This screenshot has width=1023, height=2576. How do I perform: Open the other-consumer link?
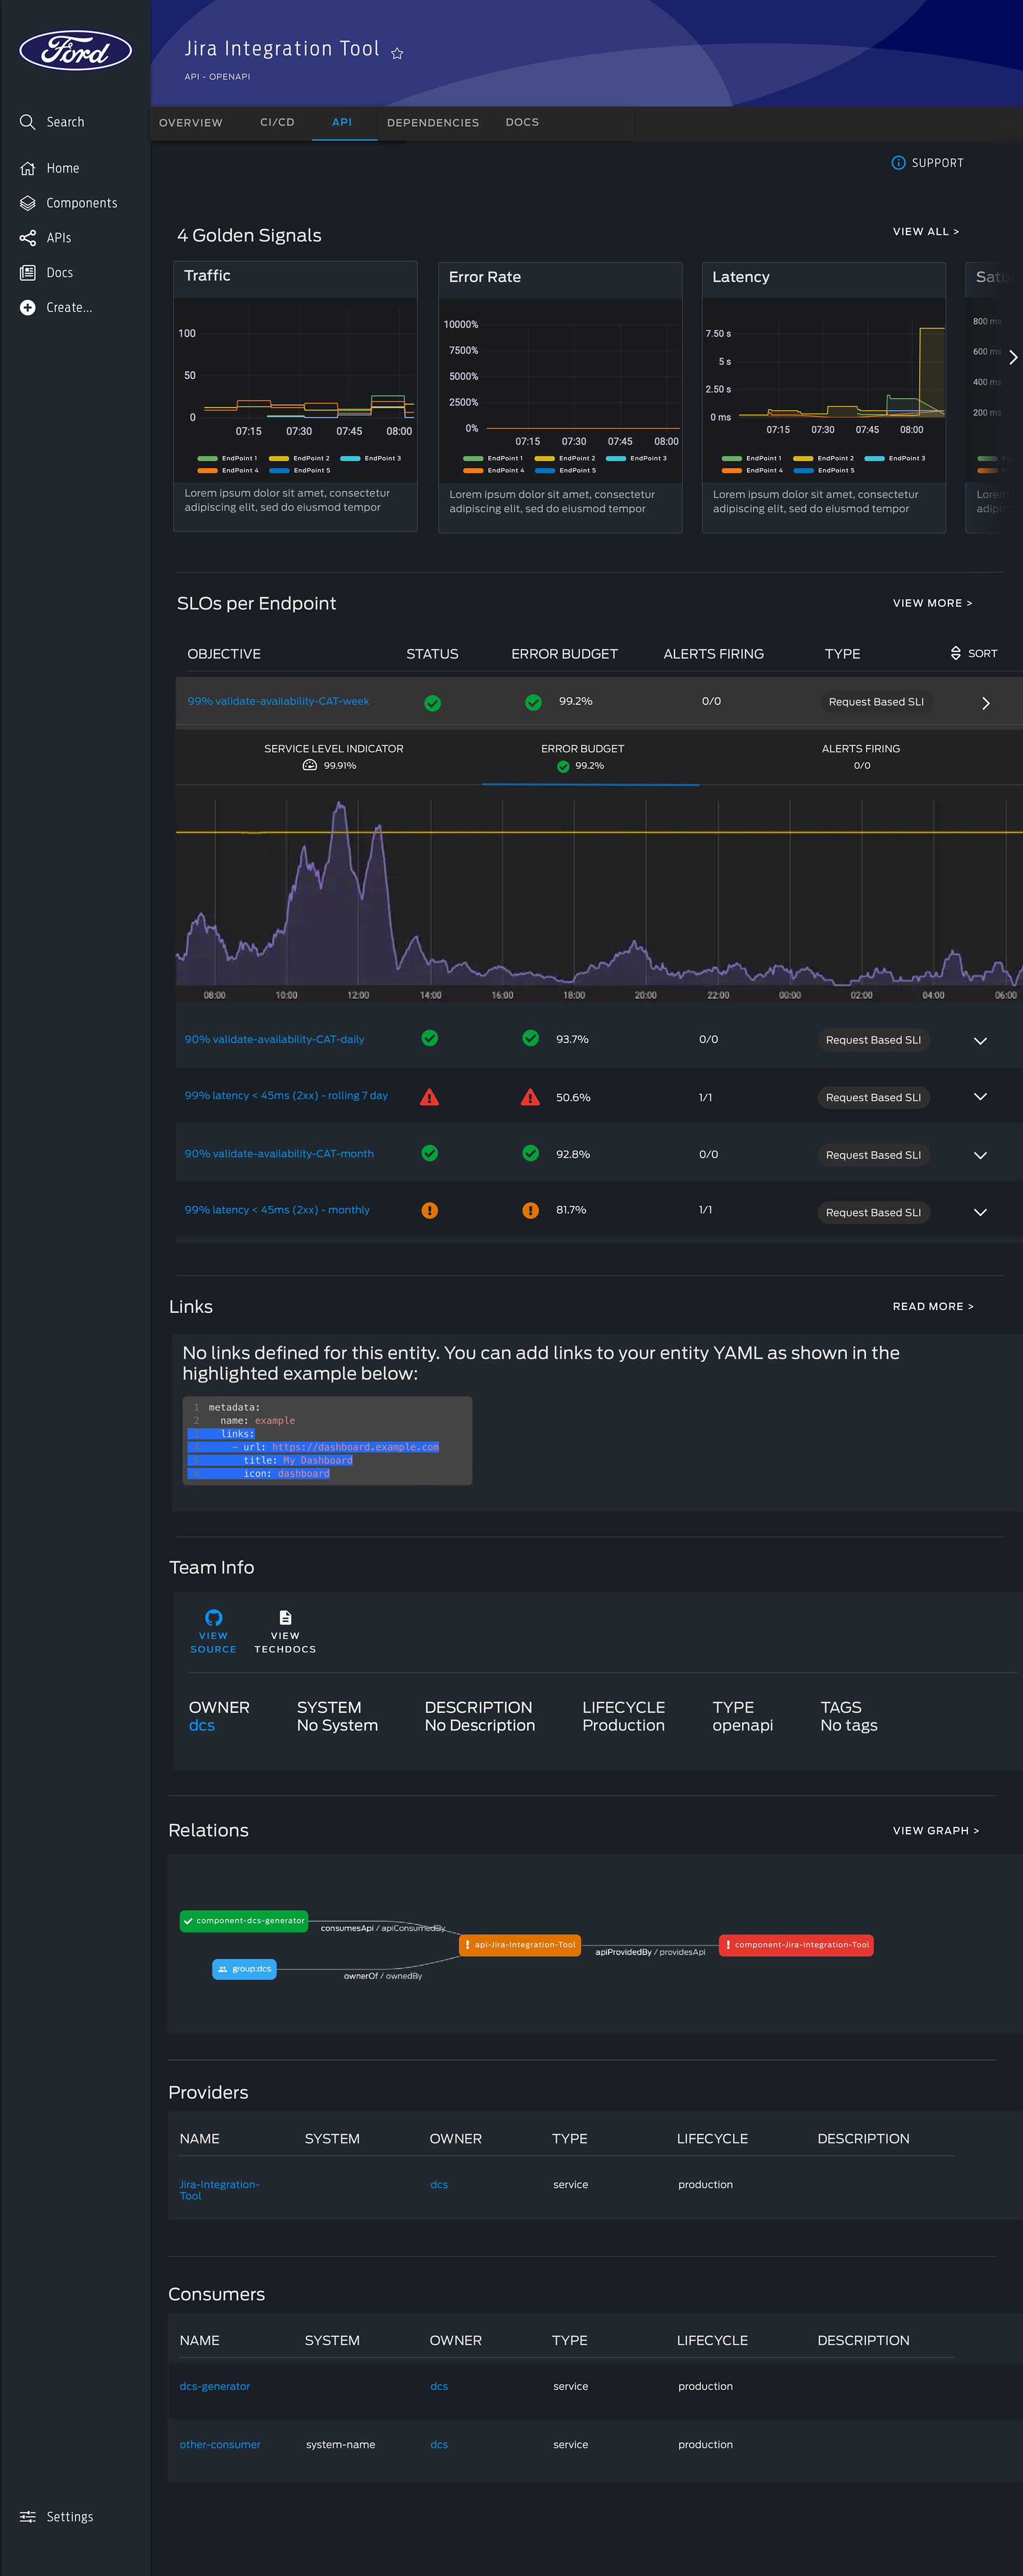click(220, 2444)
